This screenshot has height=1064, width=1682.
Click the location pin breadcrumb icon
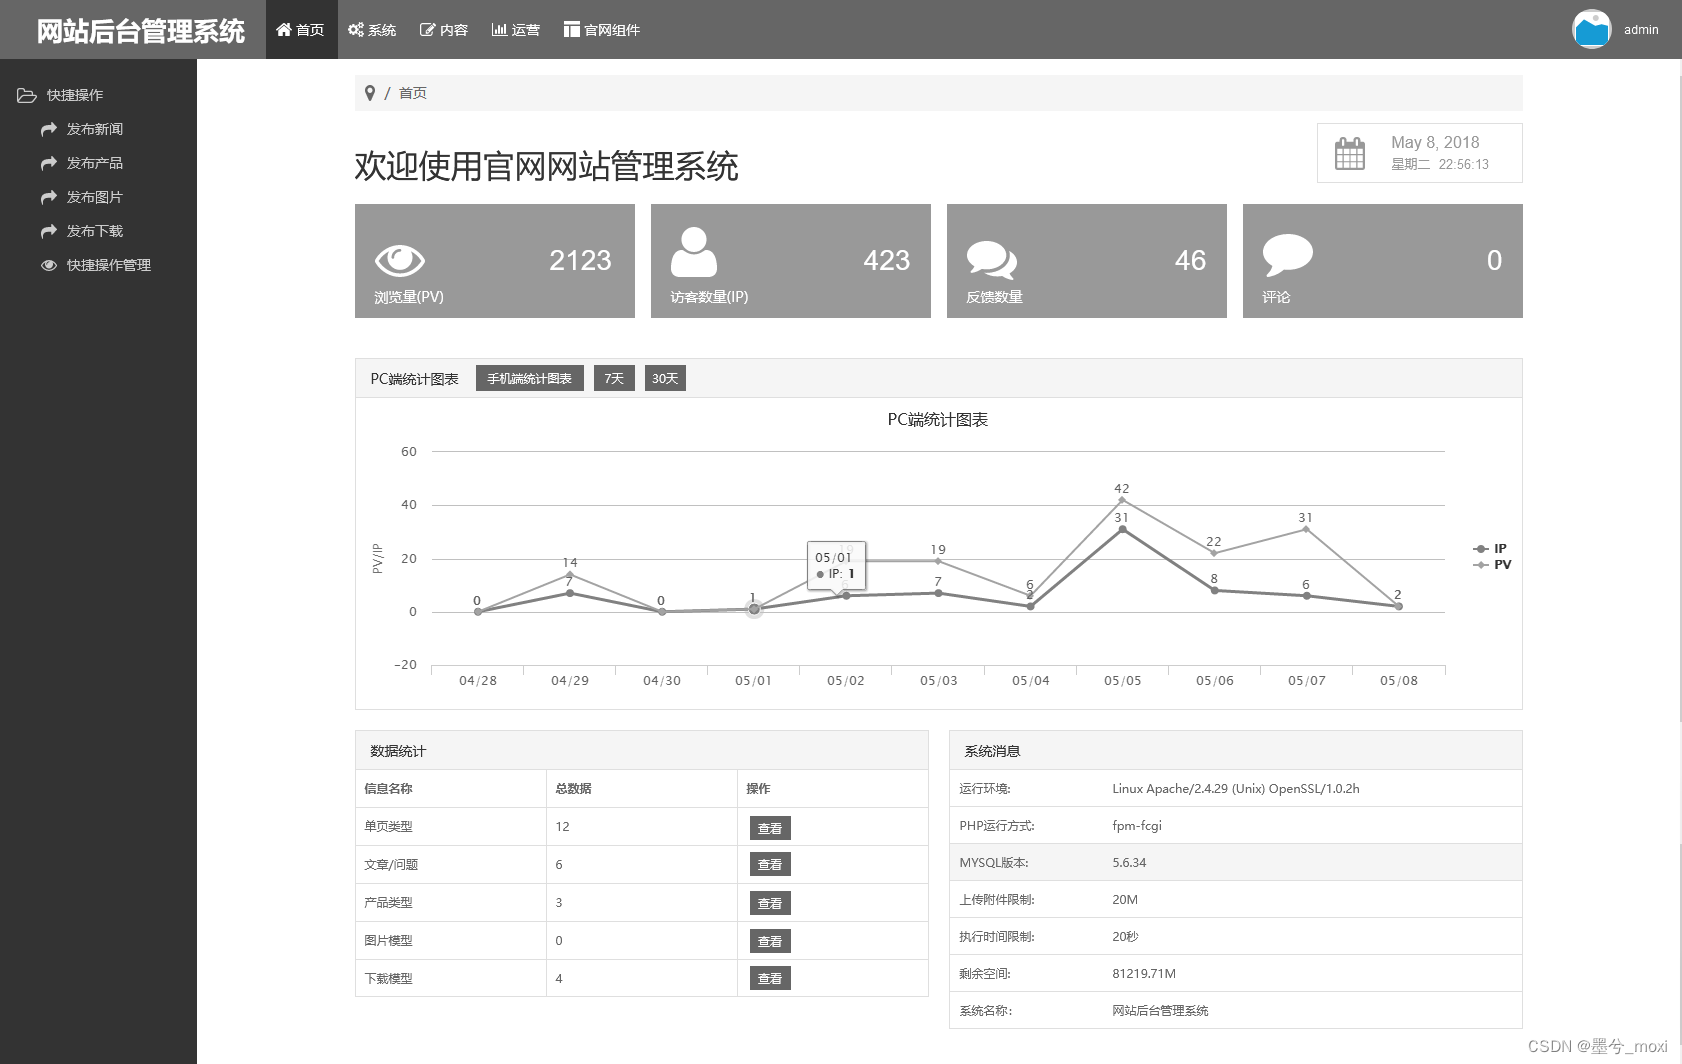[370, 93]
